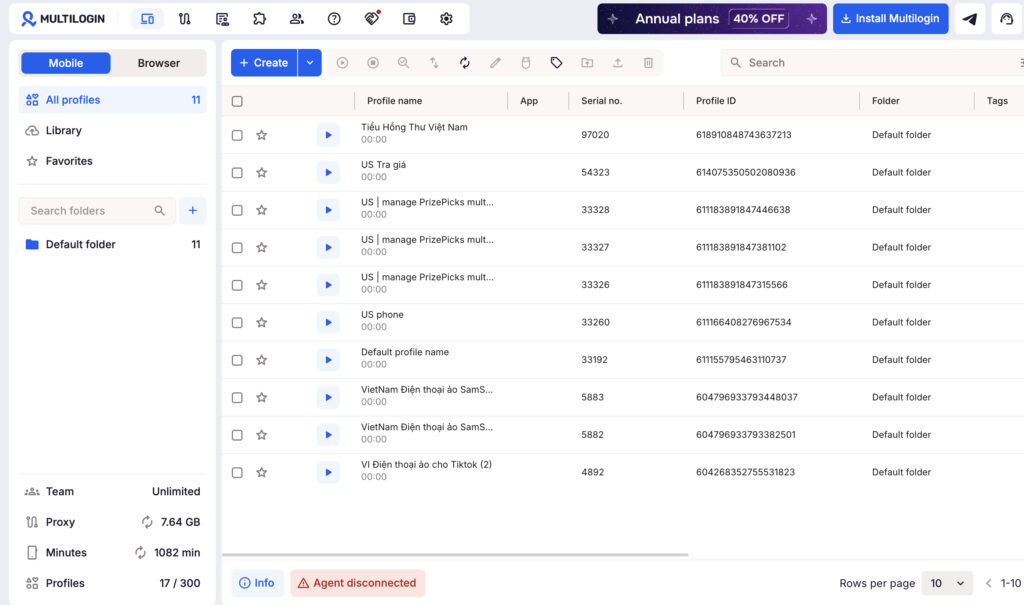Open the wallet icon in top navigation
Viewport: 1024px width, 605px height.
coord(409,19)
